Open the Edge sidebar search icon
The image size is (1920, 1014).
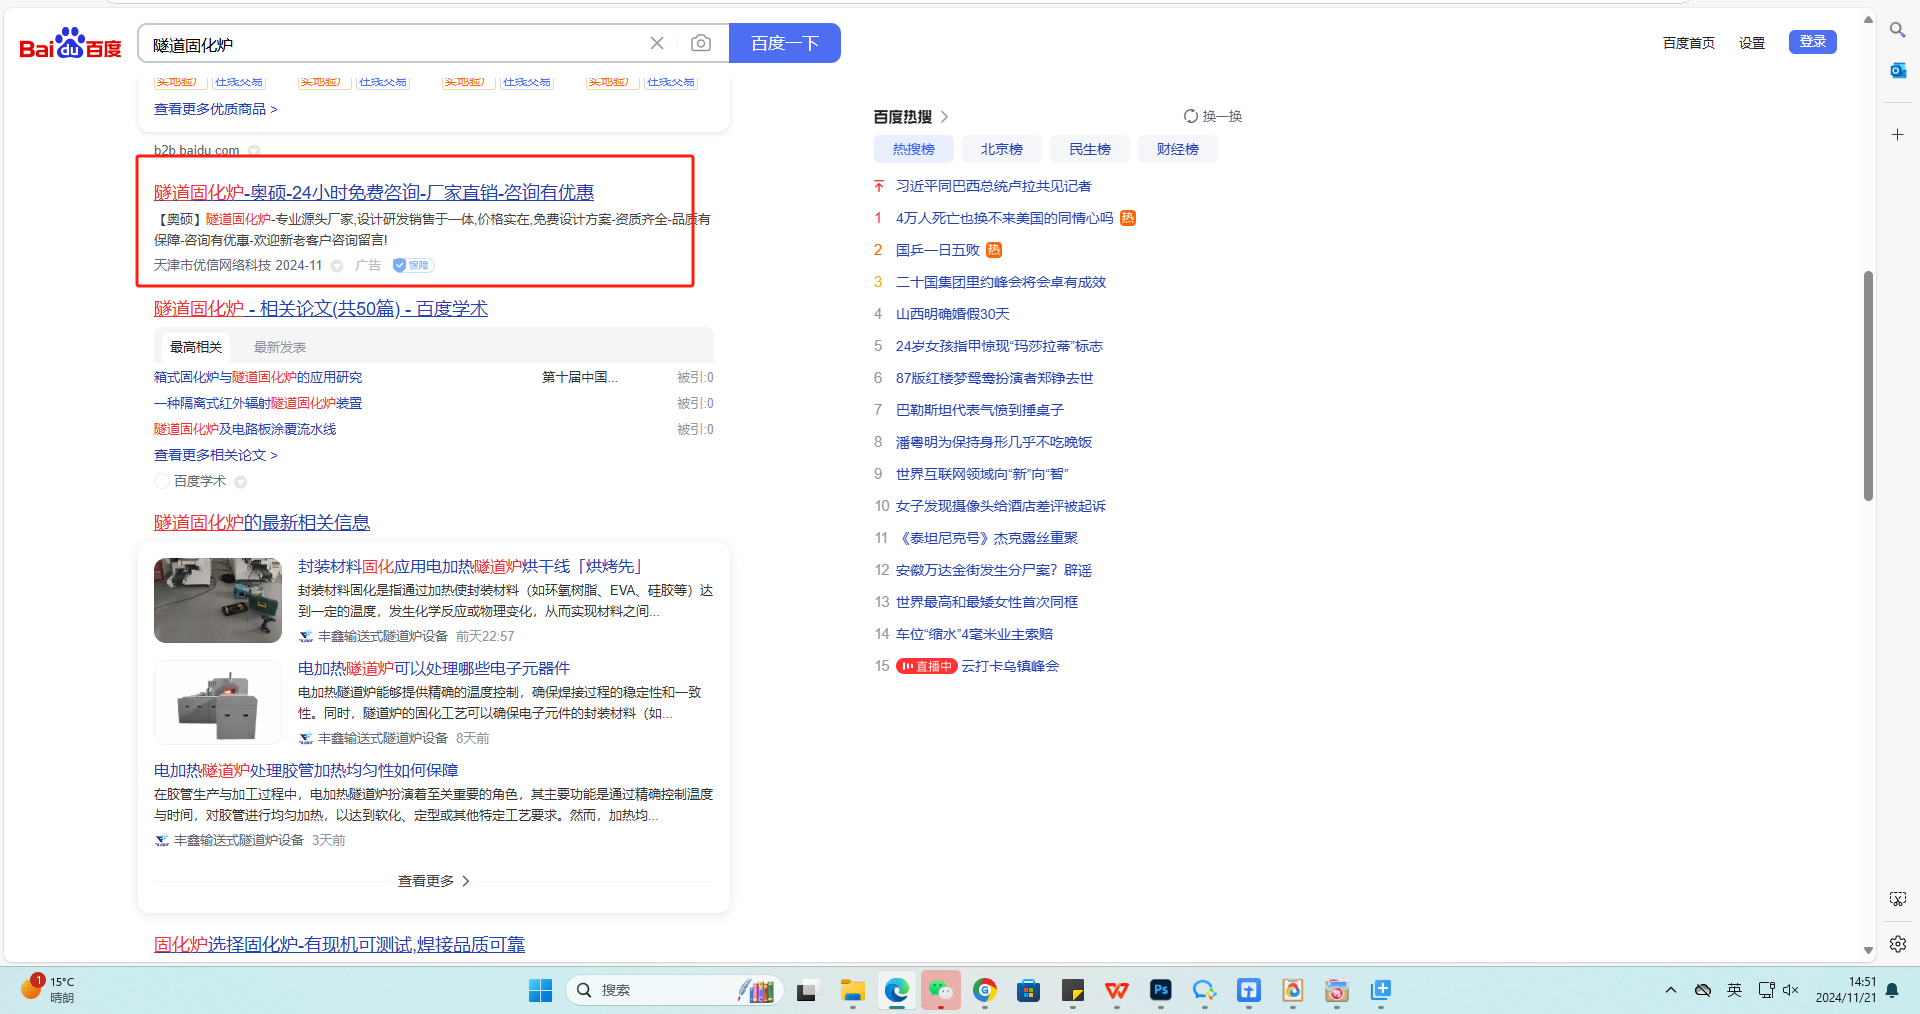point(1897,30)
